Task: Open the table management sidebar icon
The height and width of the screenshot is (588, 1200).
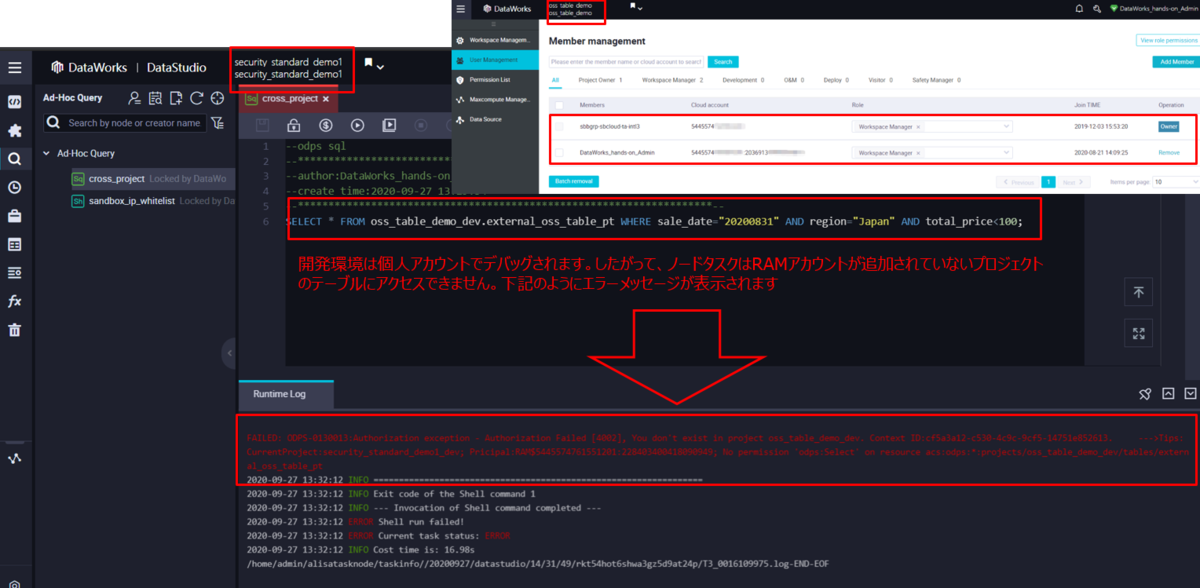Action: point(14,244)
